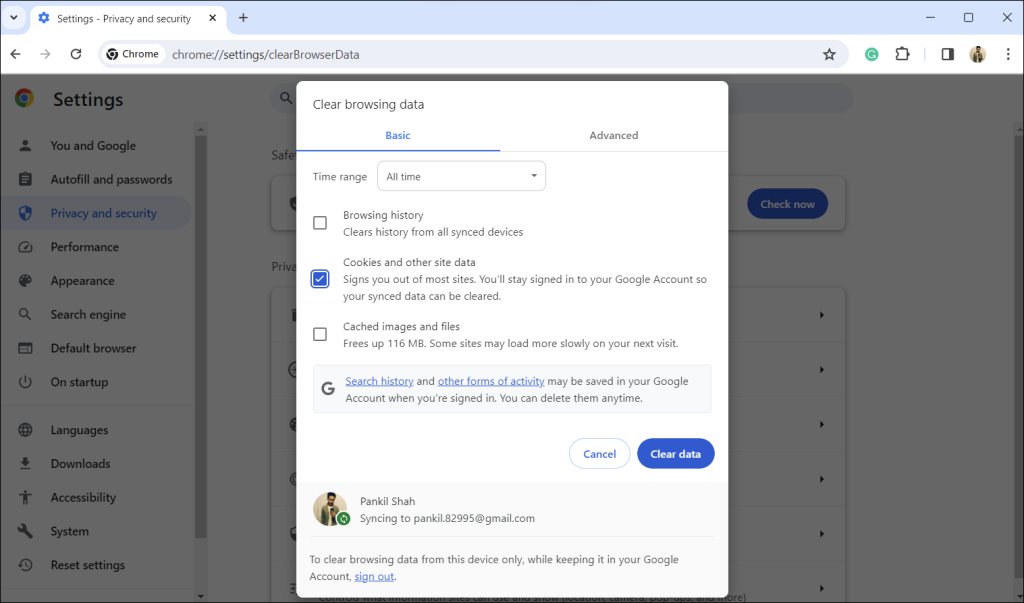The height and width of the screenshot is (603, 1024).
Task: Click the back navigation arrow
Action: [x=15, y=54]
